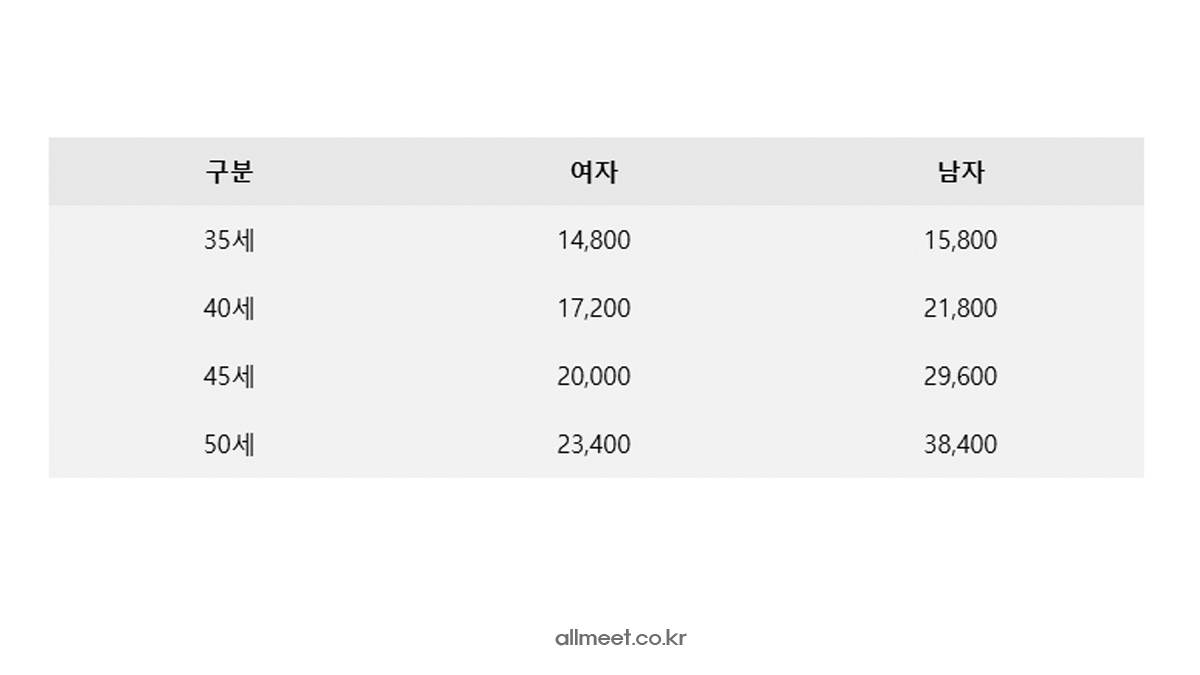Select the 50세 row label
This screenshot has width=1200, height=675.
(229, 444)
